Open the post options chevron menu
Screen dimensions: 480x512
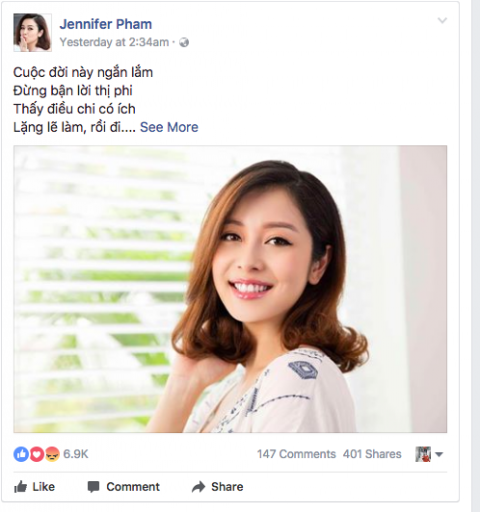[x=442, y=21]
